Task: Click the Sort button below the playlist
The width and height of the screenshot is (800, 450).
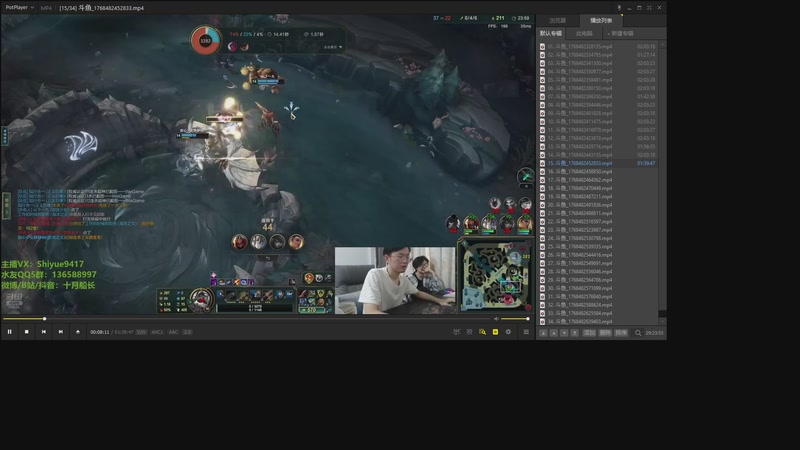Action: tap(621, 333)
